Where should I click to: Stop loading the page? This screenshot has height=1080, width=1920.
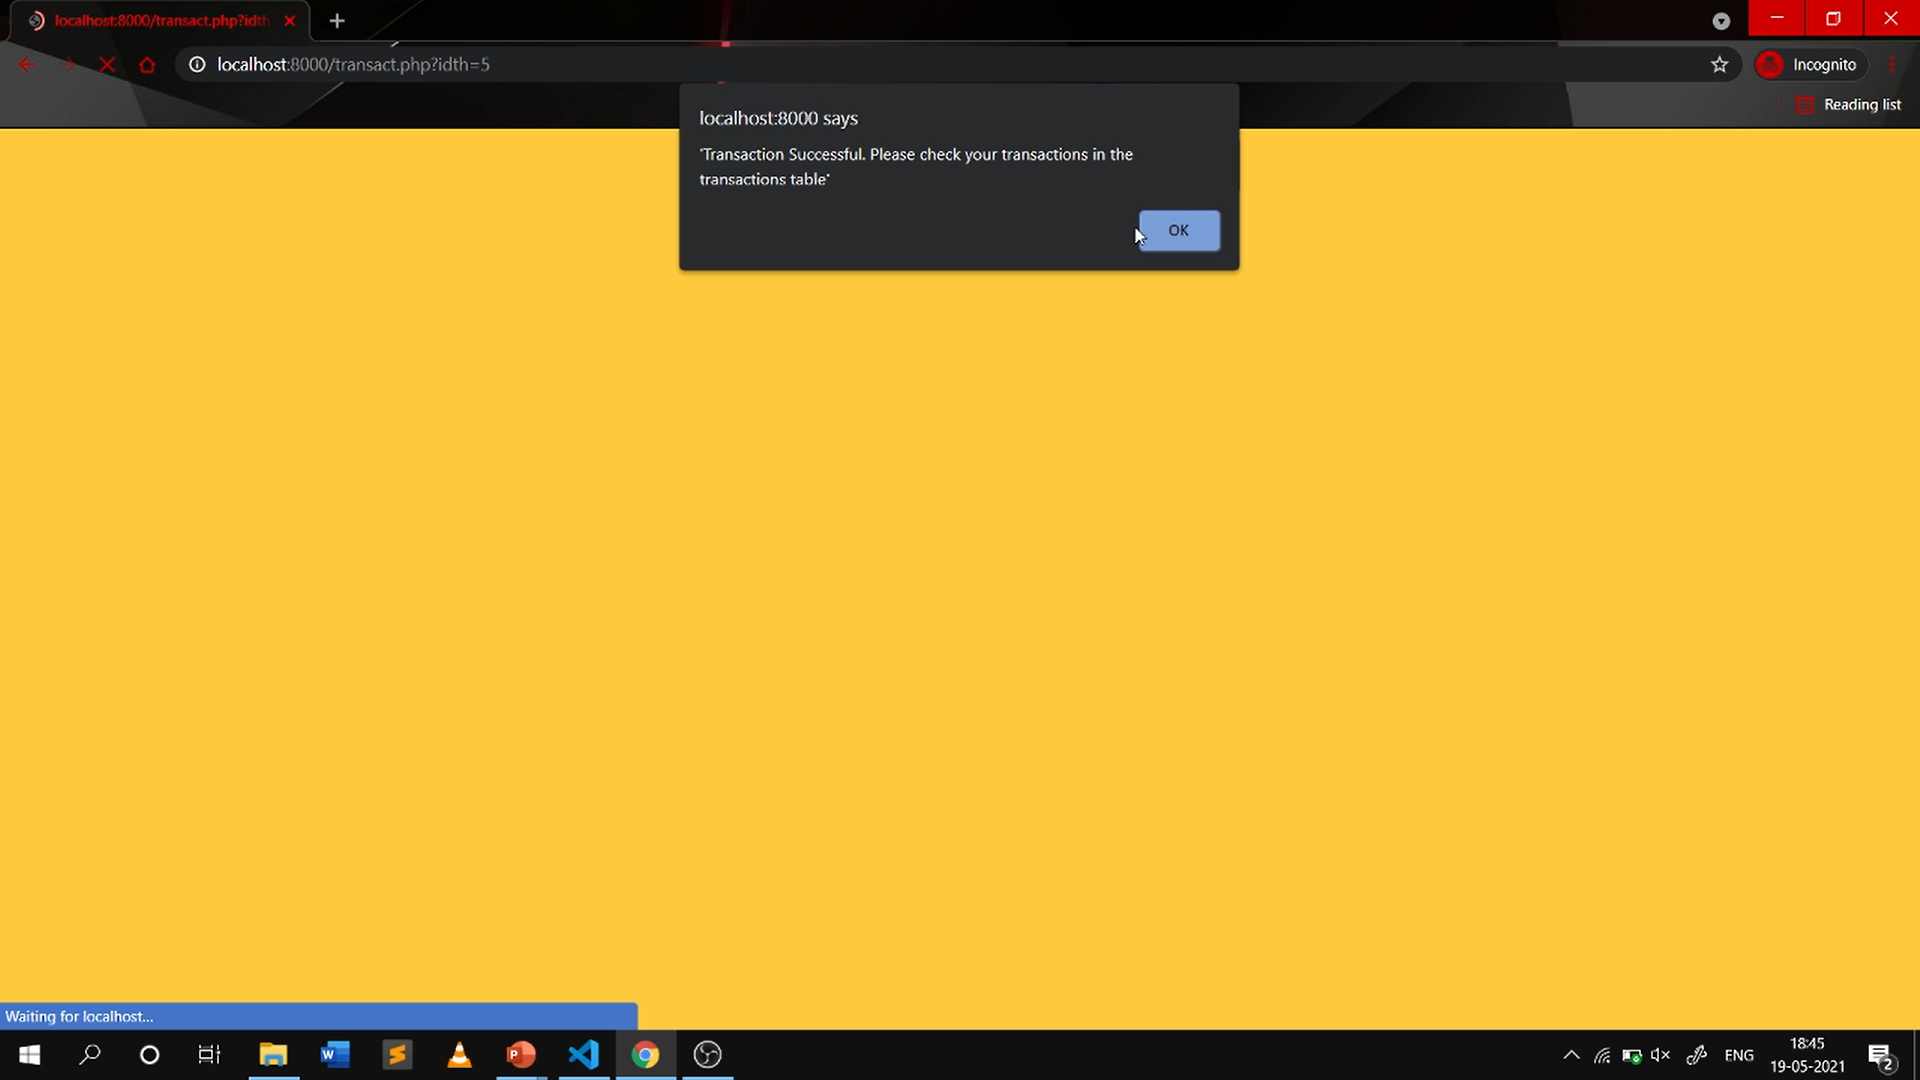click(107, 65)
